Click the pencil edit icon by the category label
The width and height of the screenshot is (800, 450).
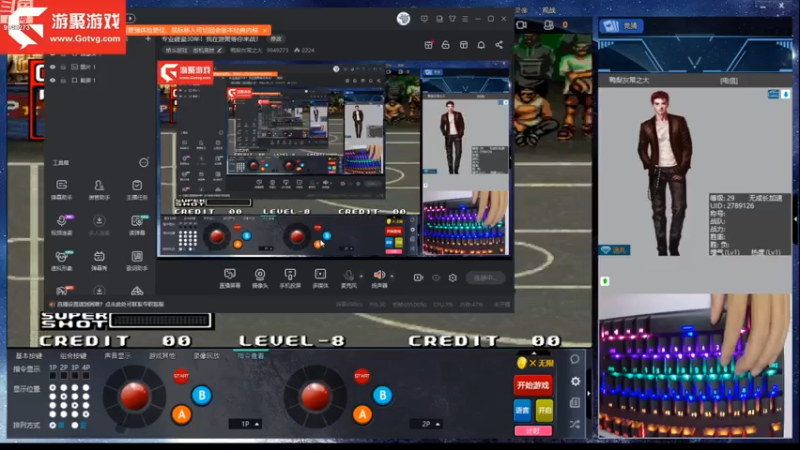pos(220,50)
